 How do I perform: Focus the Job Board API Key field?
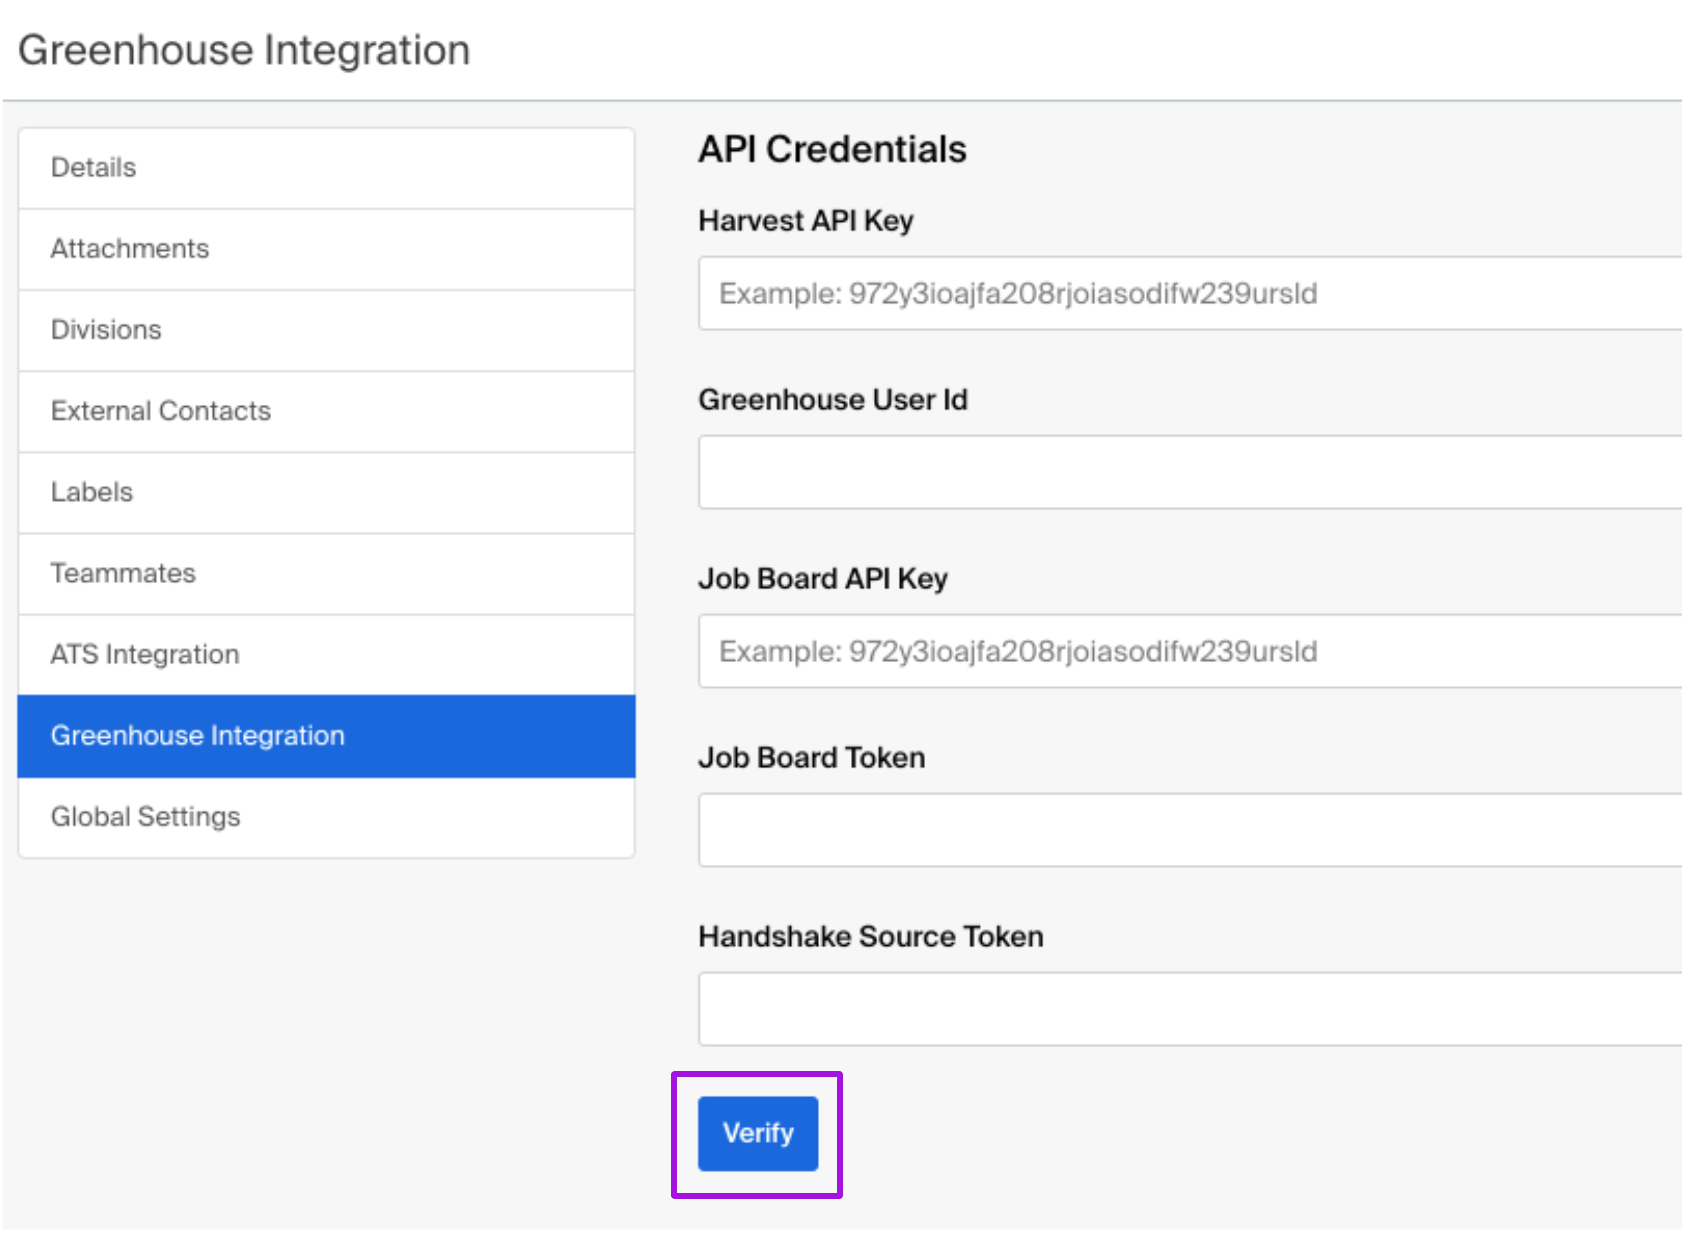[1190, 651]
